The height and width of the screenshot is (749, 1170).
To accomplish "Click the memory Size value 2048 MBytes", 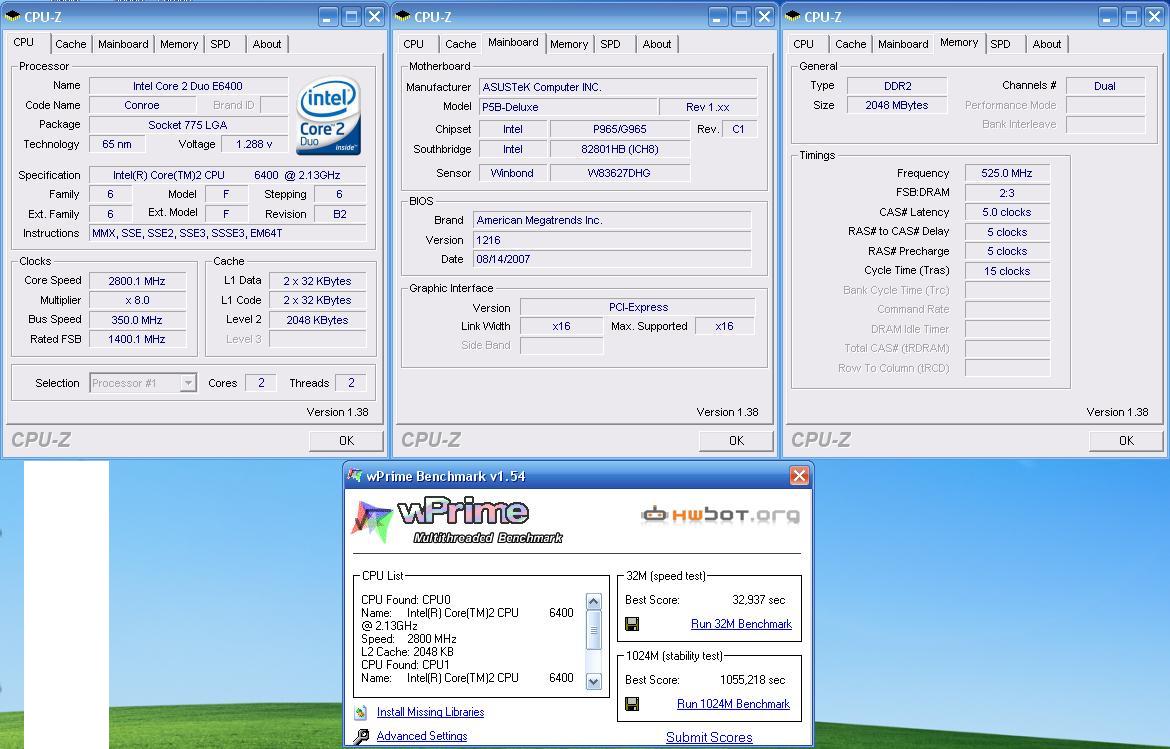I will tap(897, 105).
